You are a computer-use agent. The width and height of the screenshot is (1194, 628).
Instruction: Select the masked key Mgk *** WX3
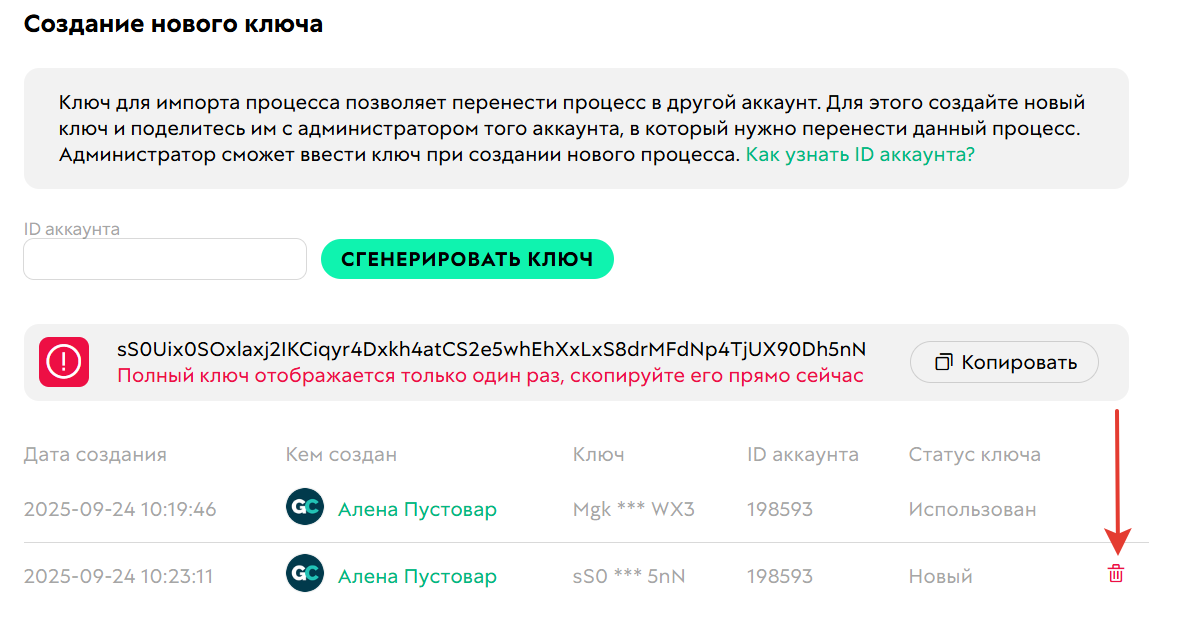pos(633,509)
